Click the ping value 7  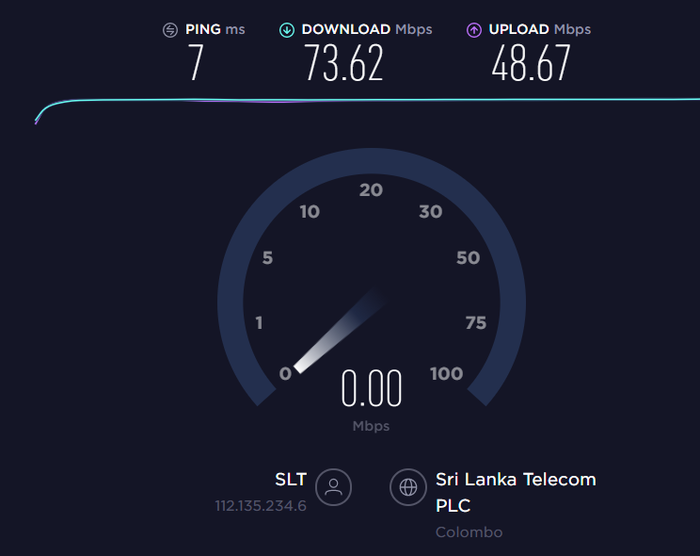pyautogui.click(x=196, y=63)
